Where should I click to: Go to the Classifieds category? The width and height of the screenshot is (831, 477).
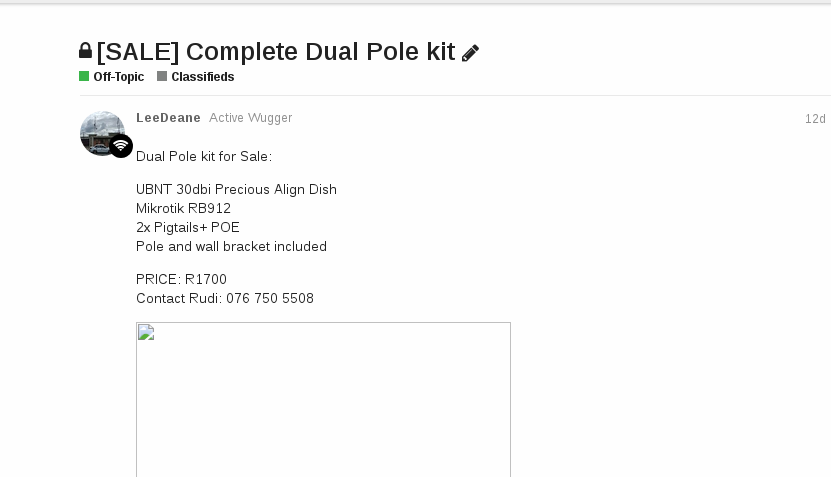(x=202, y=77)
